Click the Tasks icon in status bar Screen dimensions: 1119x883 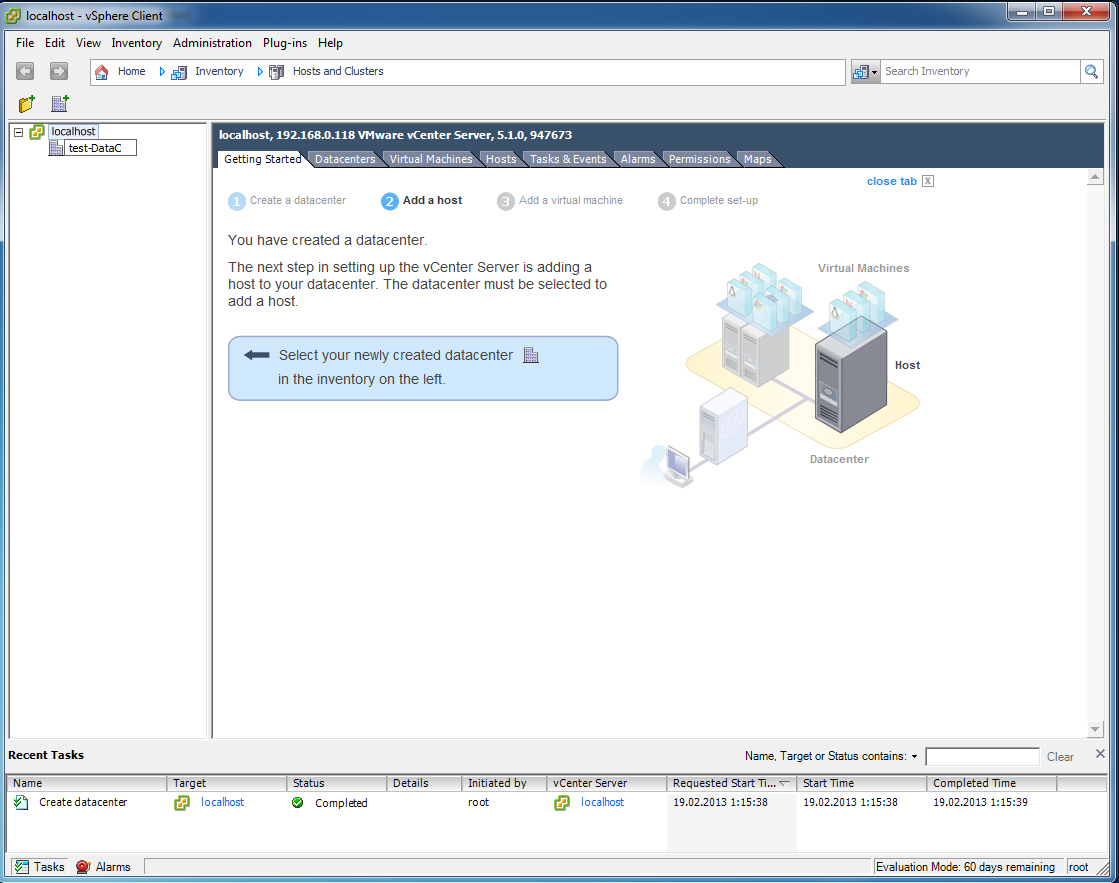pyautogui.click(x=22, y=867)
